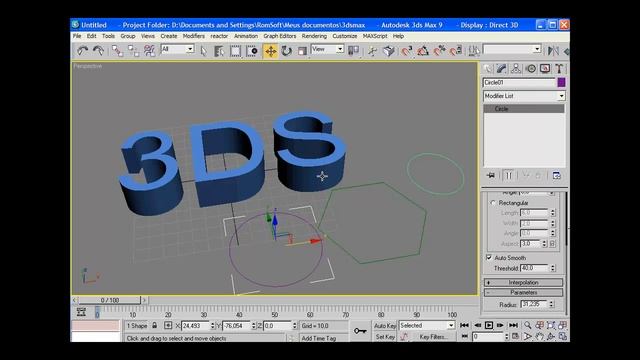Uncheck the Auto Smooth checkbox
The height and width of the screenshot is (360, 640).
489,258
